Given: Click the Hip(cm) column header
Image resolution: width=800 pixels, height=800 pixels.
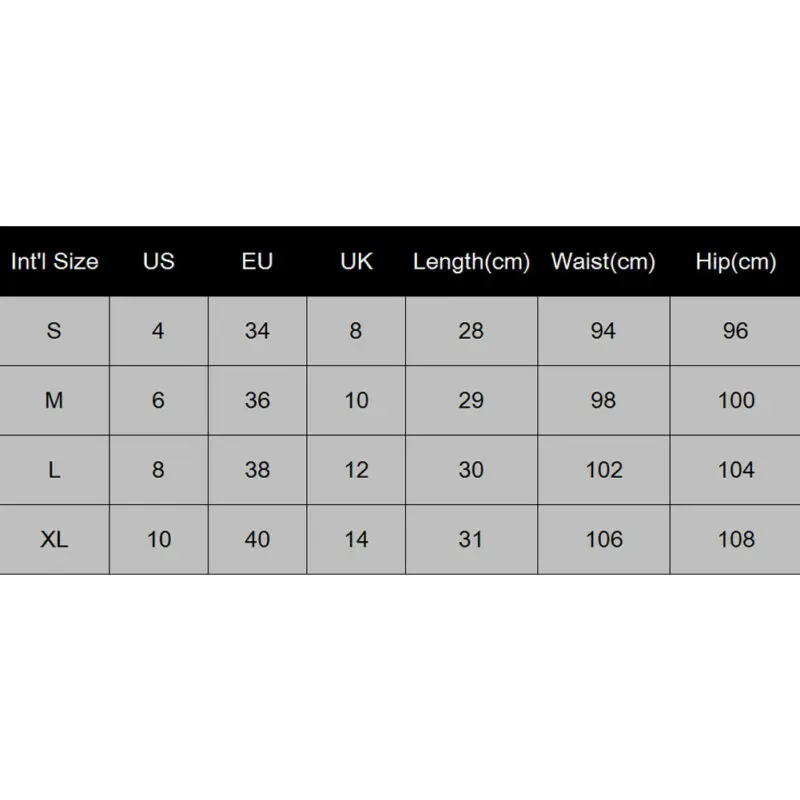Looking at the screenshot, I should 736,262.
